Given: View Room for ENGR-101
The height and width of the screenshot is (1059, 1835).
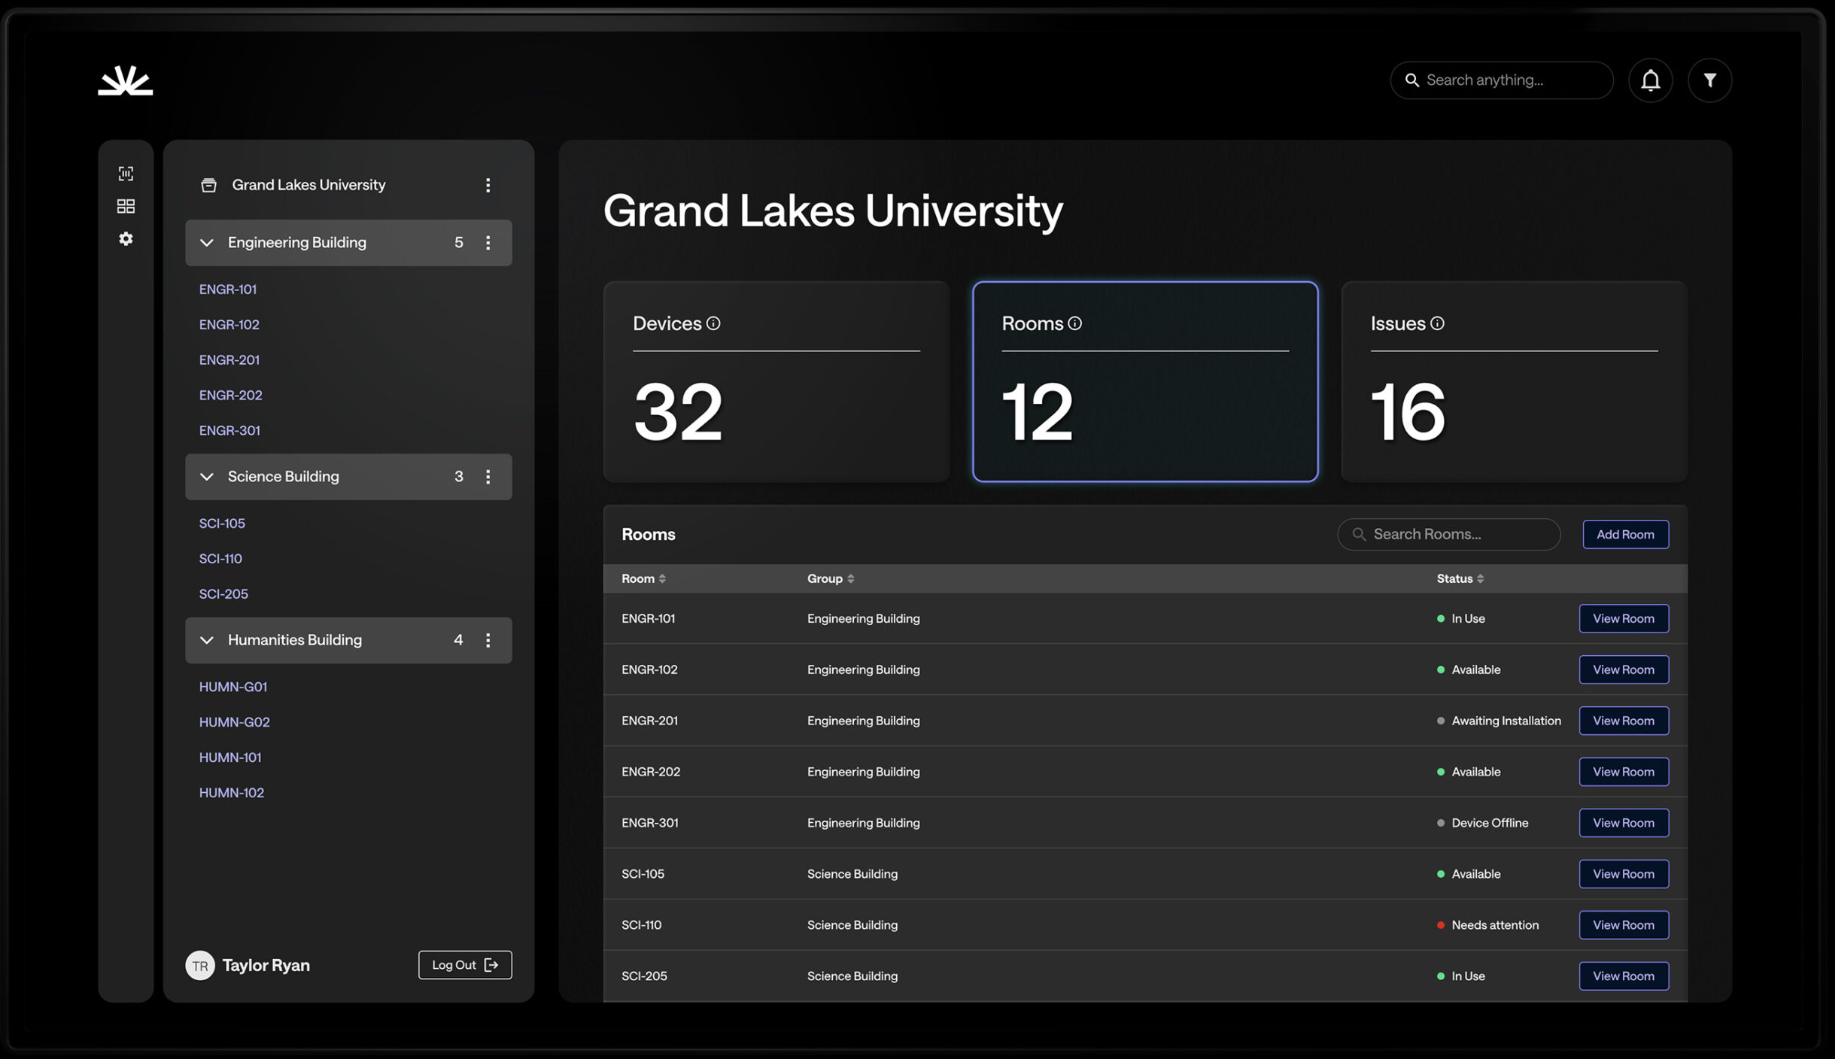Looking at the screenshot, I should click(x=1624, y=619).
